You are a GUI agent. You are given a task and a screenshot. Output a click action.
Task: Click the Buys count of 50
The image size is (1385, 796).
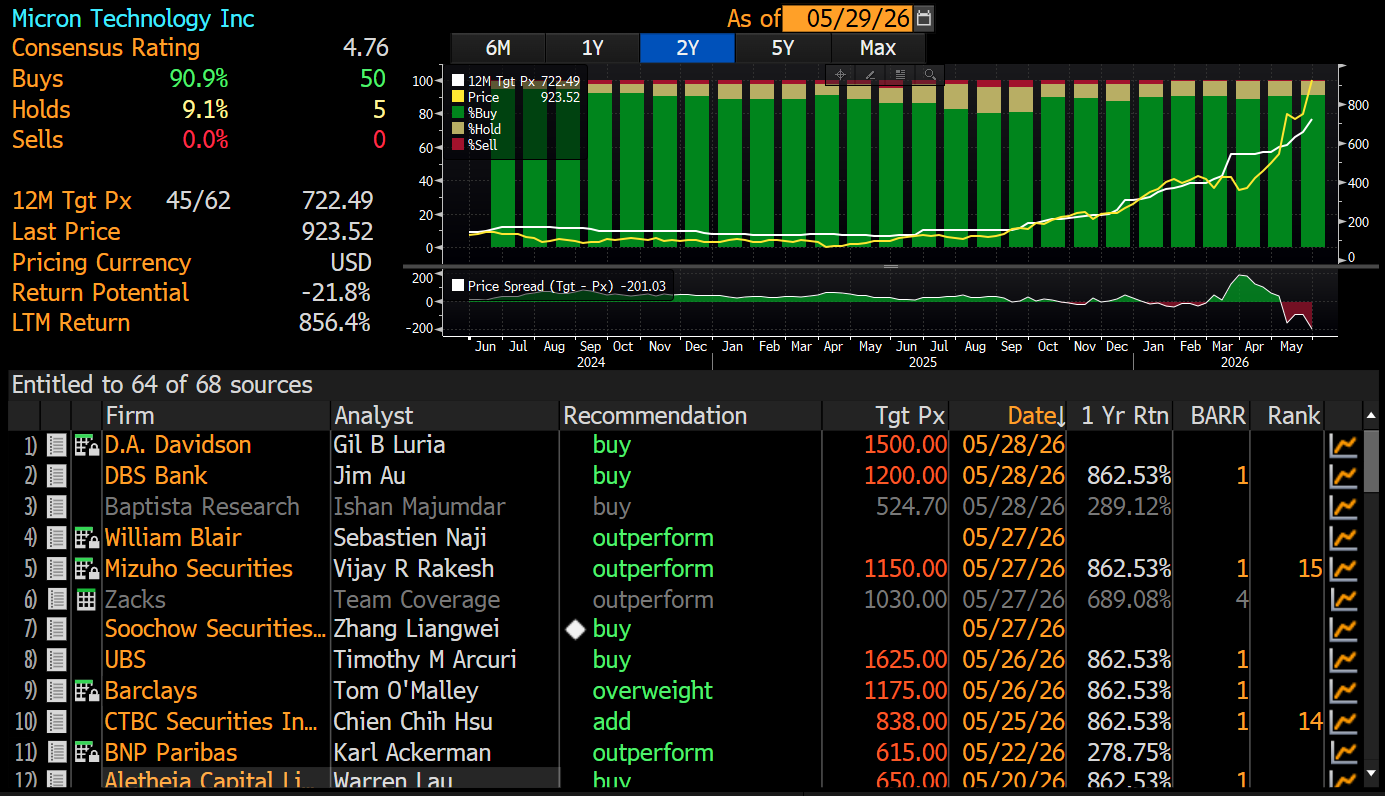(x=373, y=79)
